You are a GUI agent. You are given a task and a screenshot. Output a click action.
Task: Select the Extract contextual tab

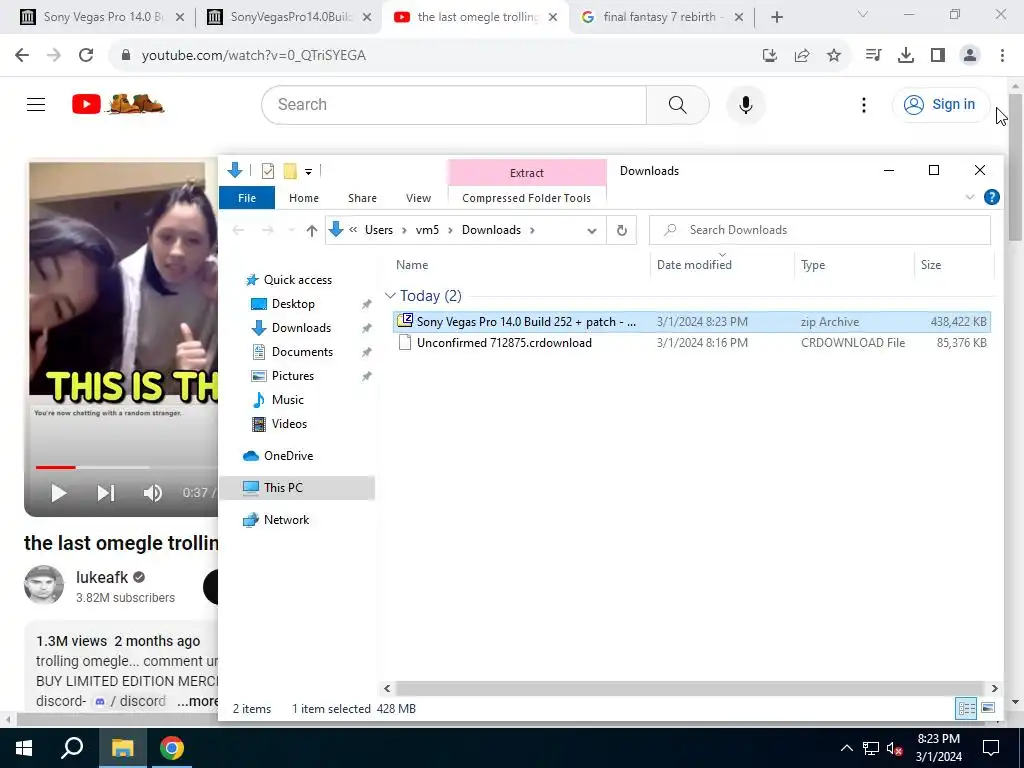click(526, 173)
